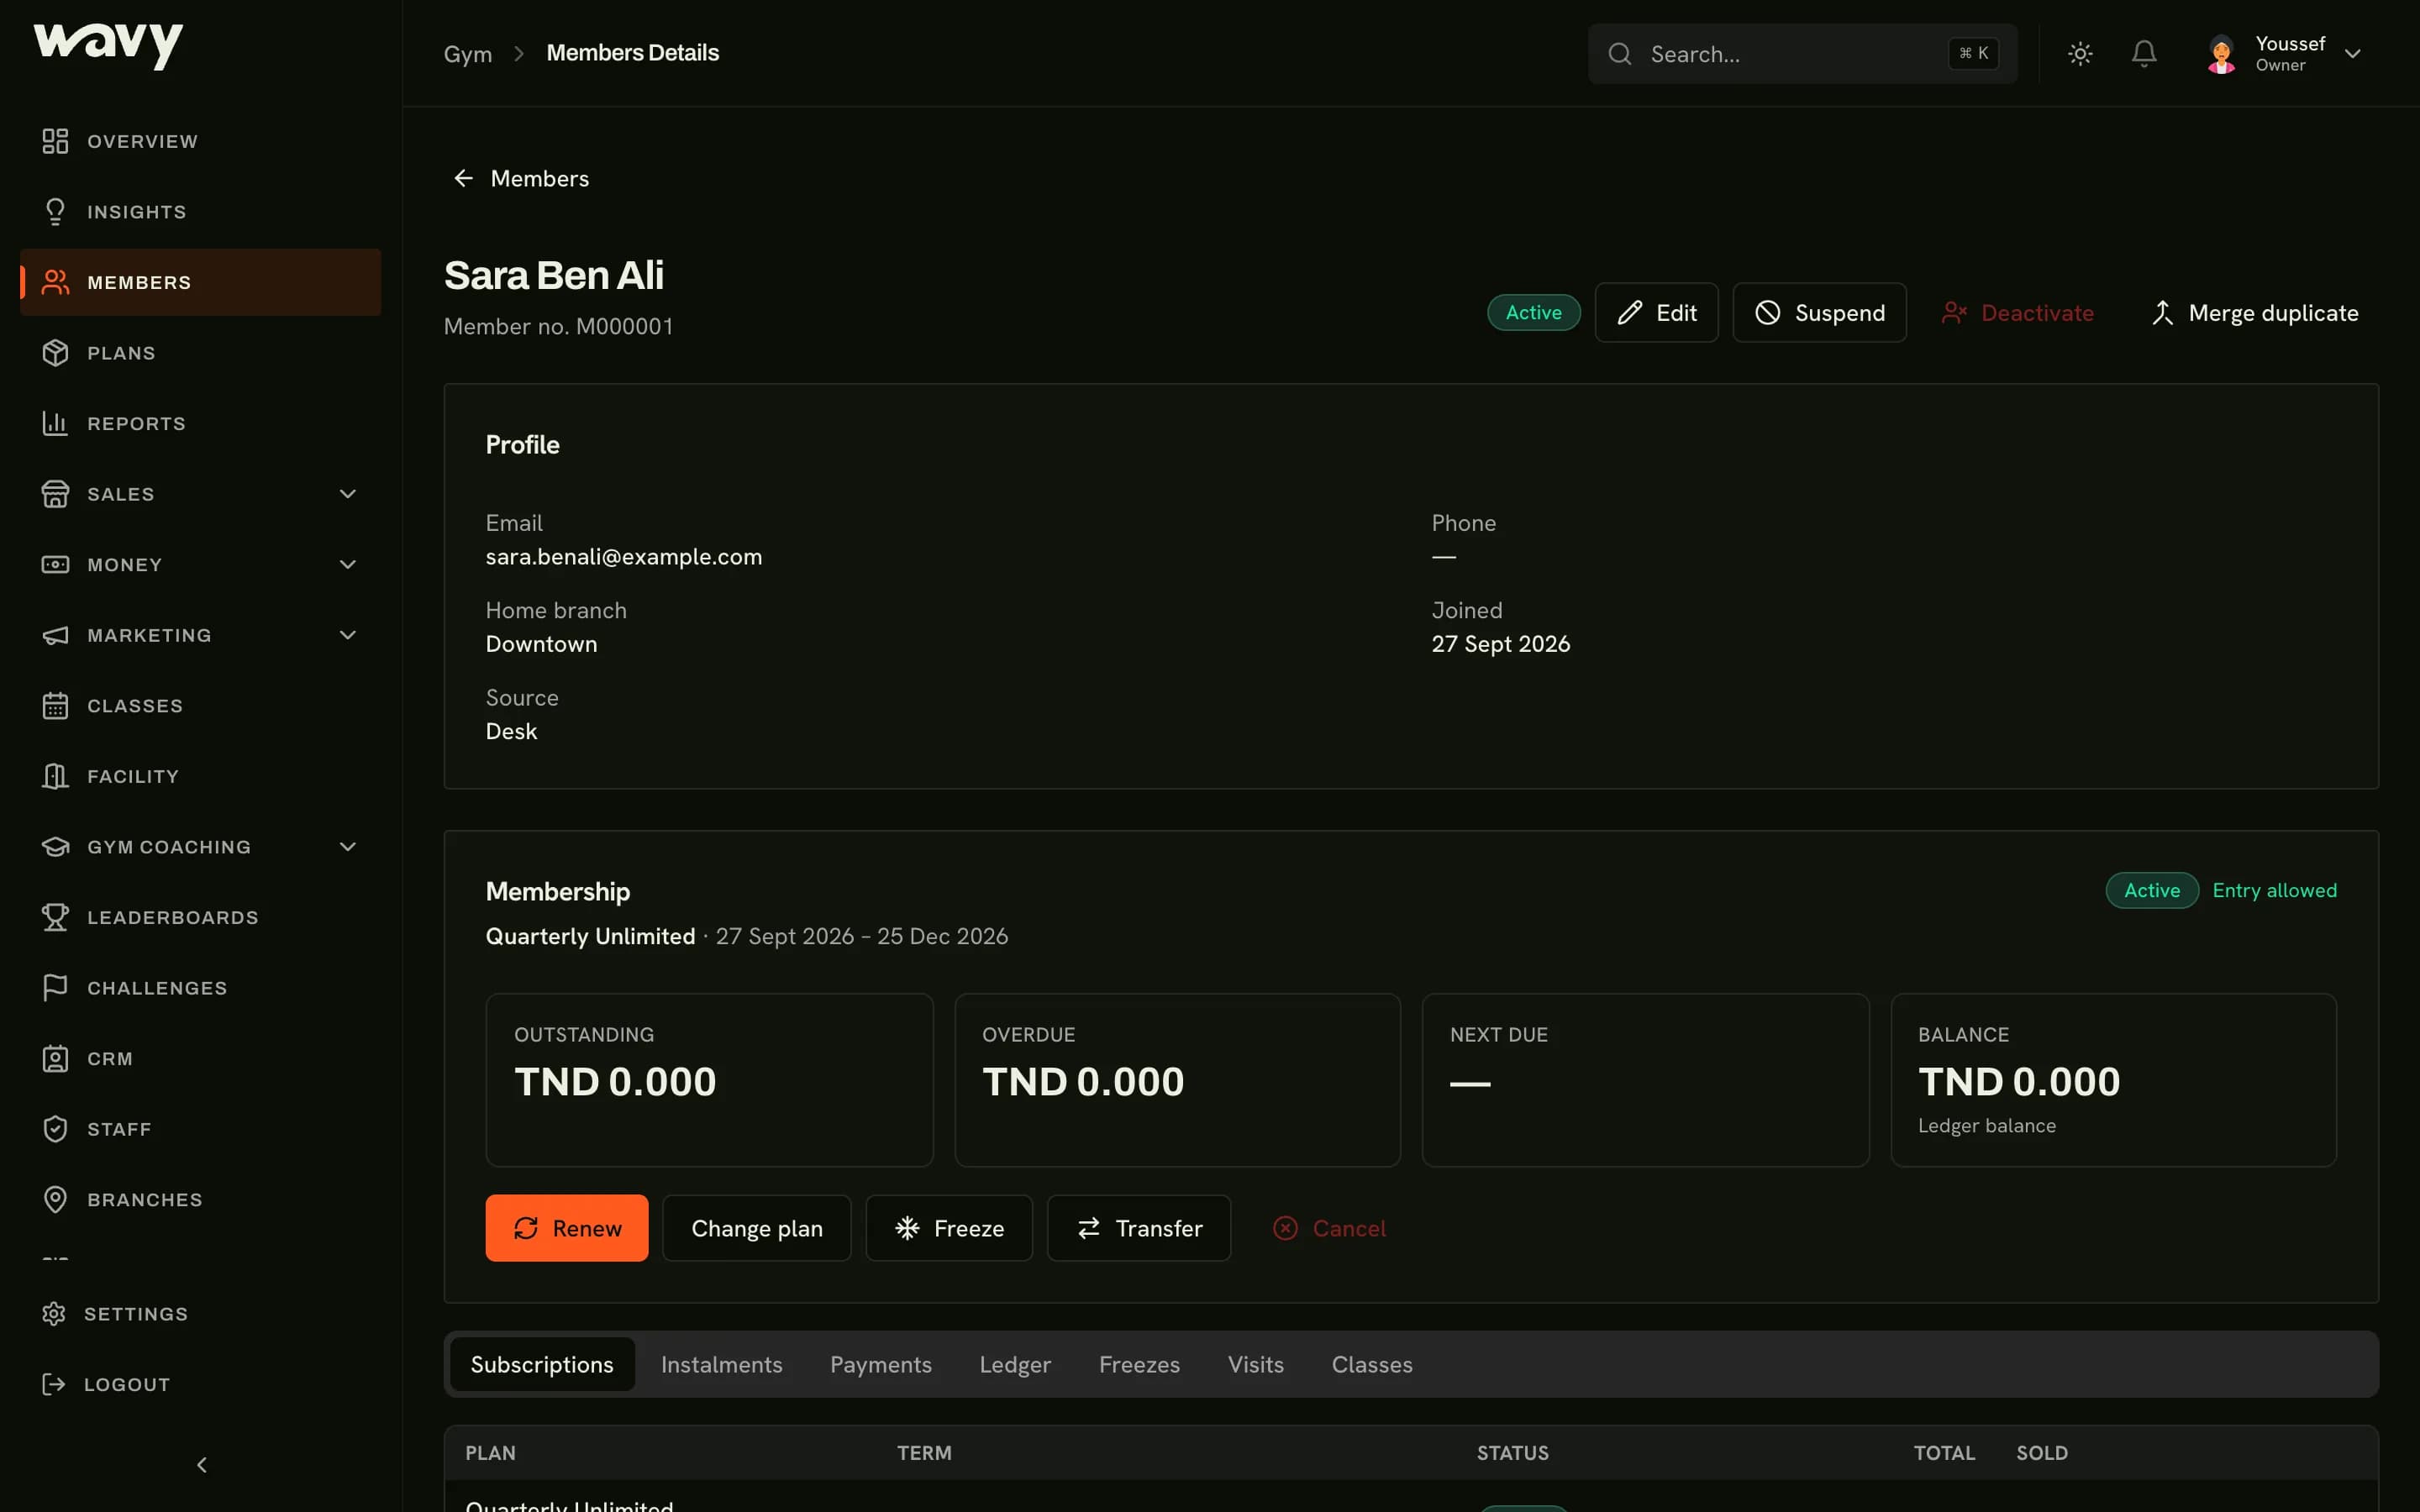The width and height of the screenshot is (2420, 1512).
Task: Click the STATUS column header
Action: click(1512, 1453)
